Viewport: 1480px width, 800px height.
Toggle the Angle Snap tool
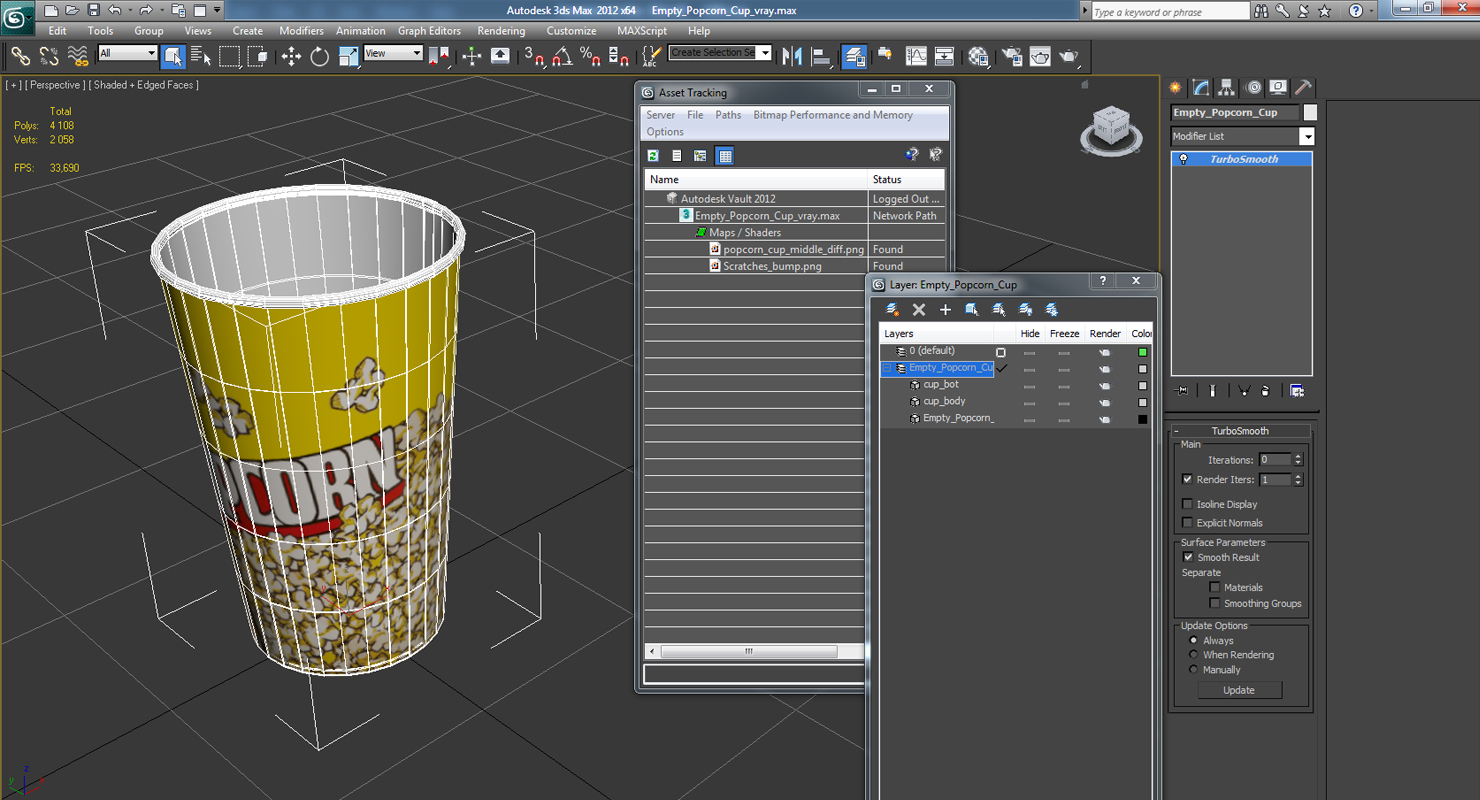click(562, 56)
